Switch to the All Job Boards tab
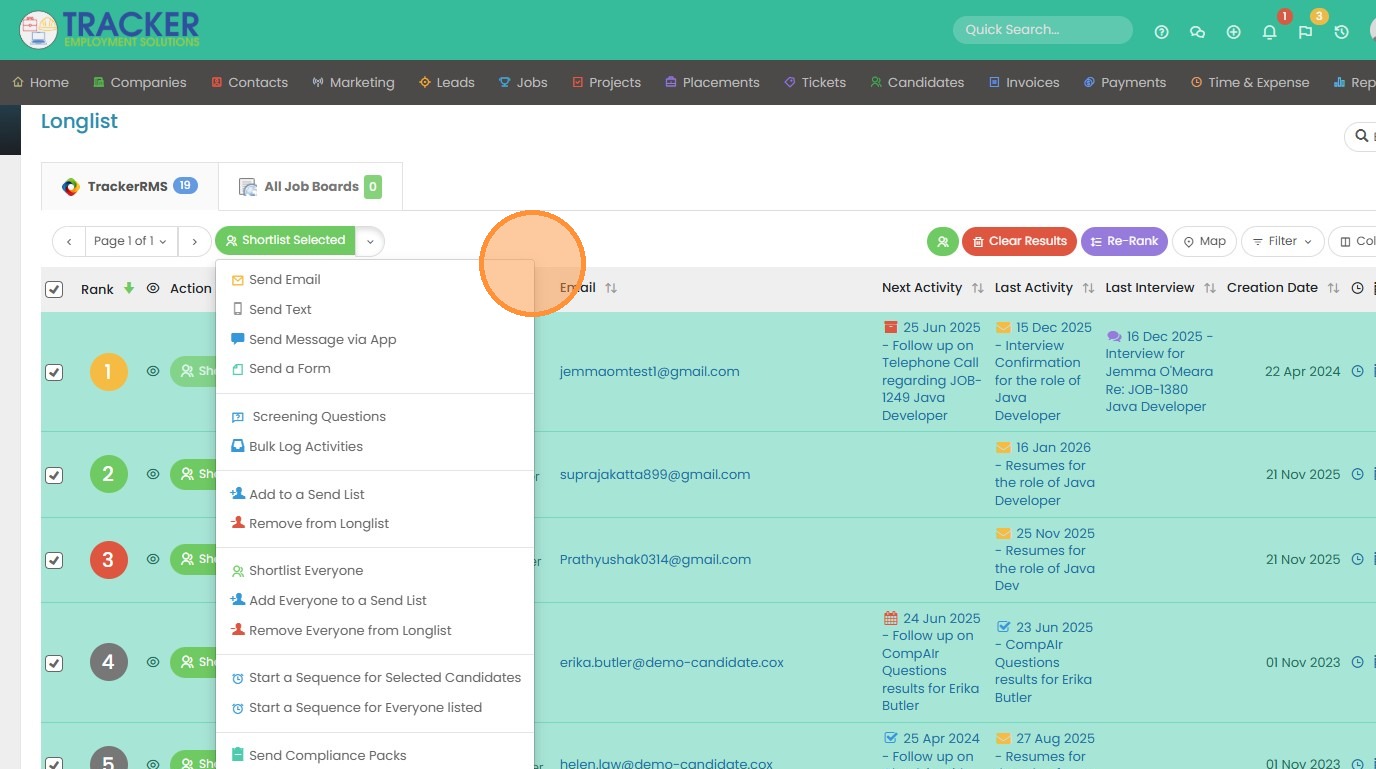The width and height of the screenshot is (1376, 769). [x=310, y=187]
